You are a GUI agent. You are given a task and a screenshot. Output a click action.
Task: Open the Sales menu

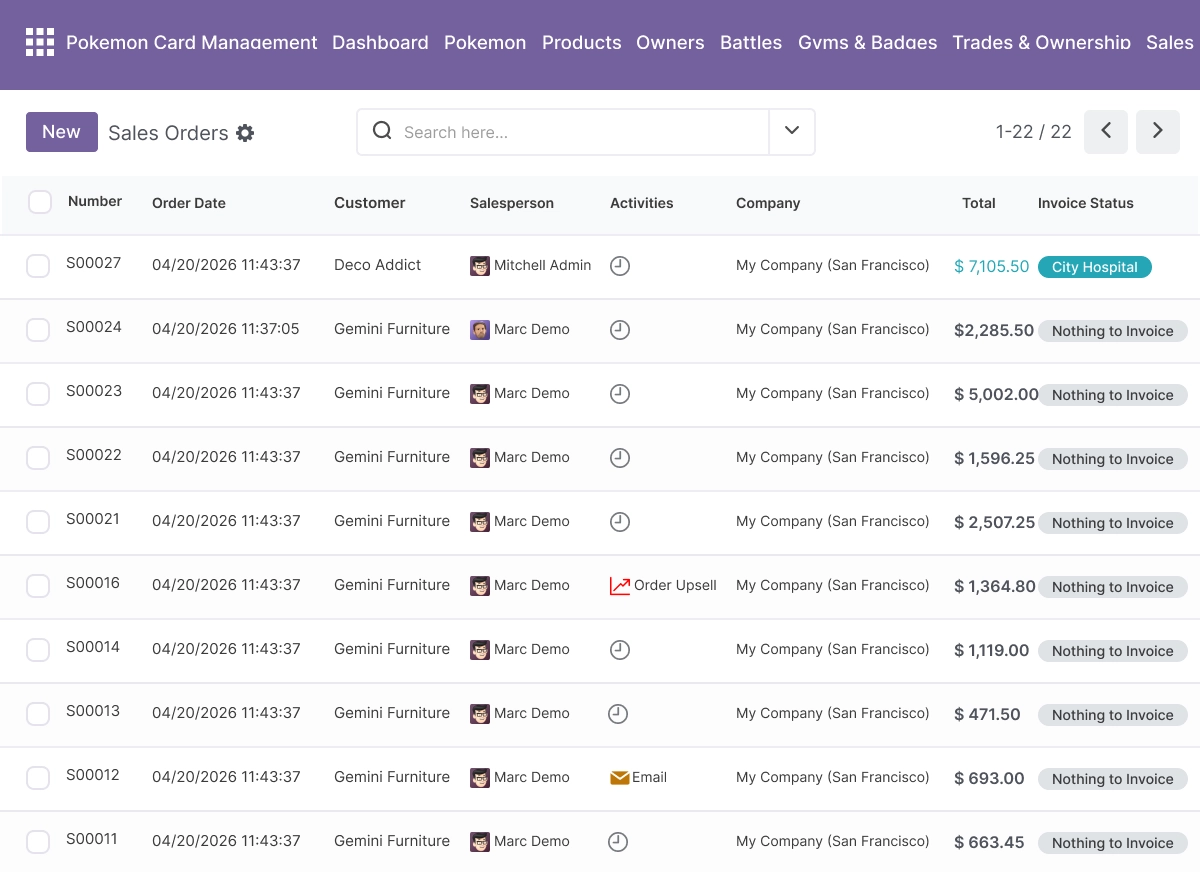tap(1170, 42)
